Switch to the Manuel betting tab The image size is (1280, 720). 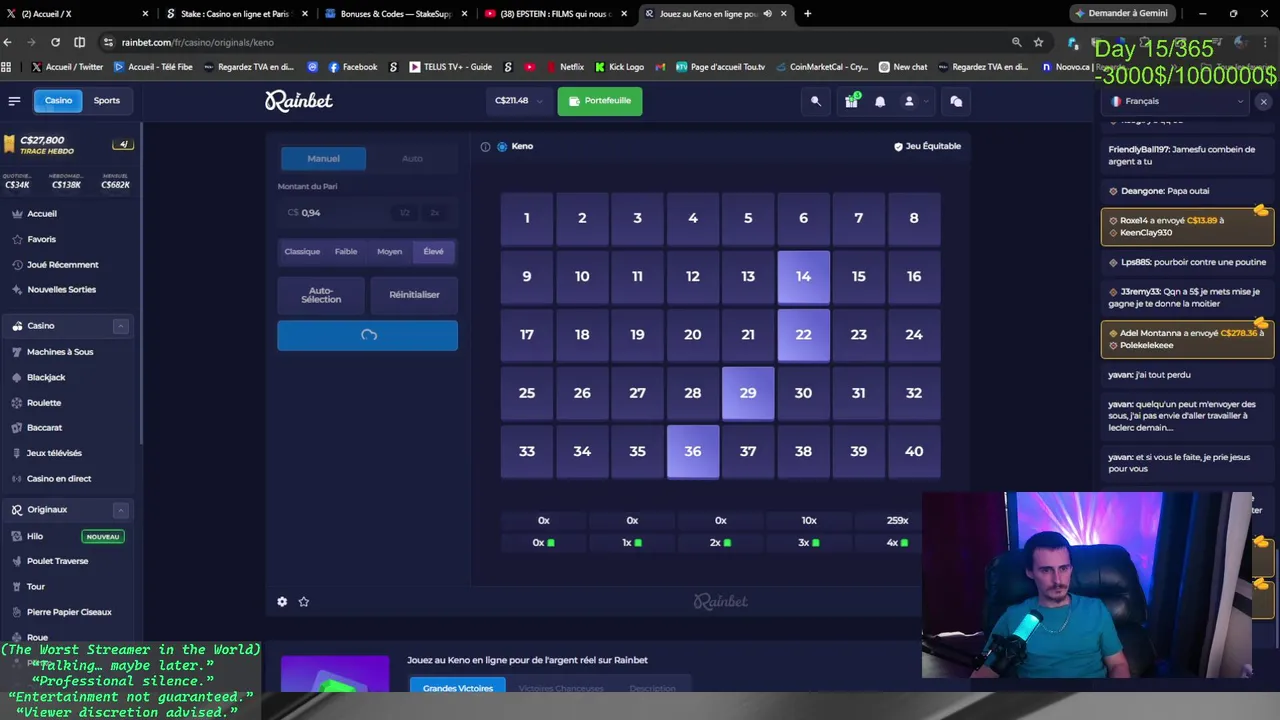[323, 158]
